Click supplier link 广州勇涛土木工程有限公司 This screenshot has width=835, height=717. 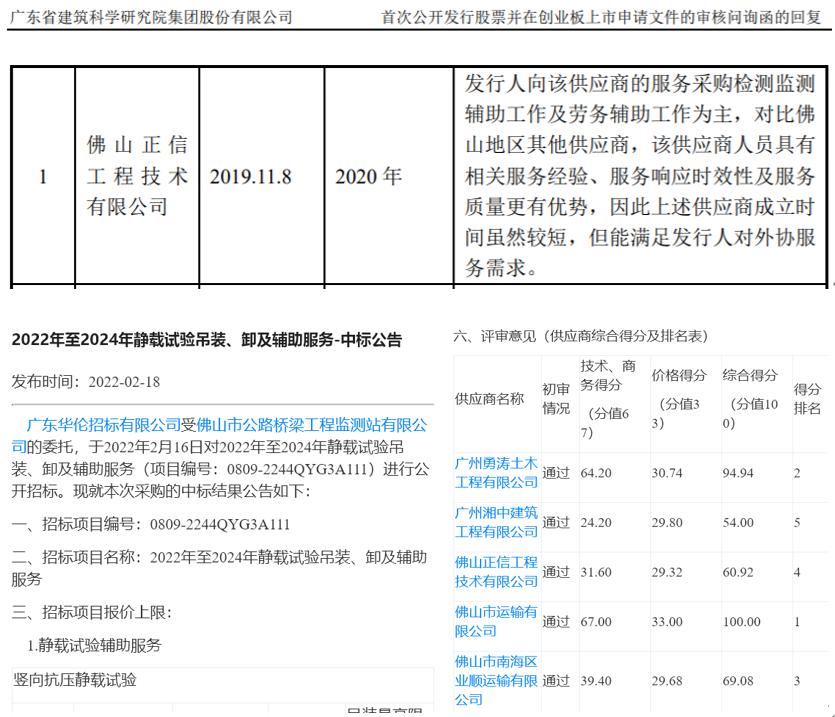point(496,472)
